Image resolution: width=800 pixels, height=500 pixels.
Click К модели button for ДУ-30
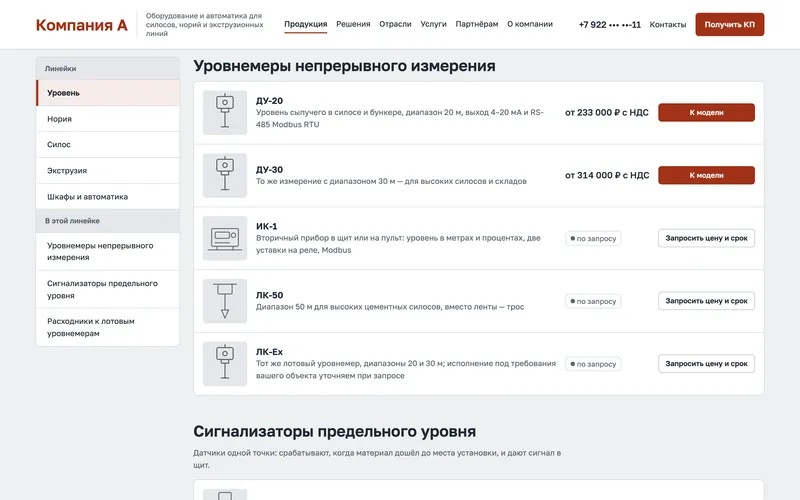click(x=706, y=175)
